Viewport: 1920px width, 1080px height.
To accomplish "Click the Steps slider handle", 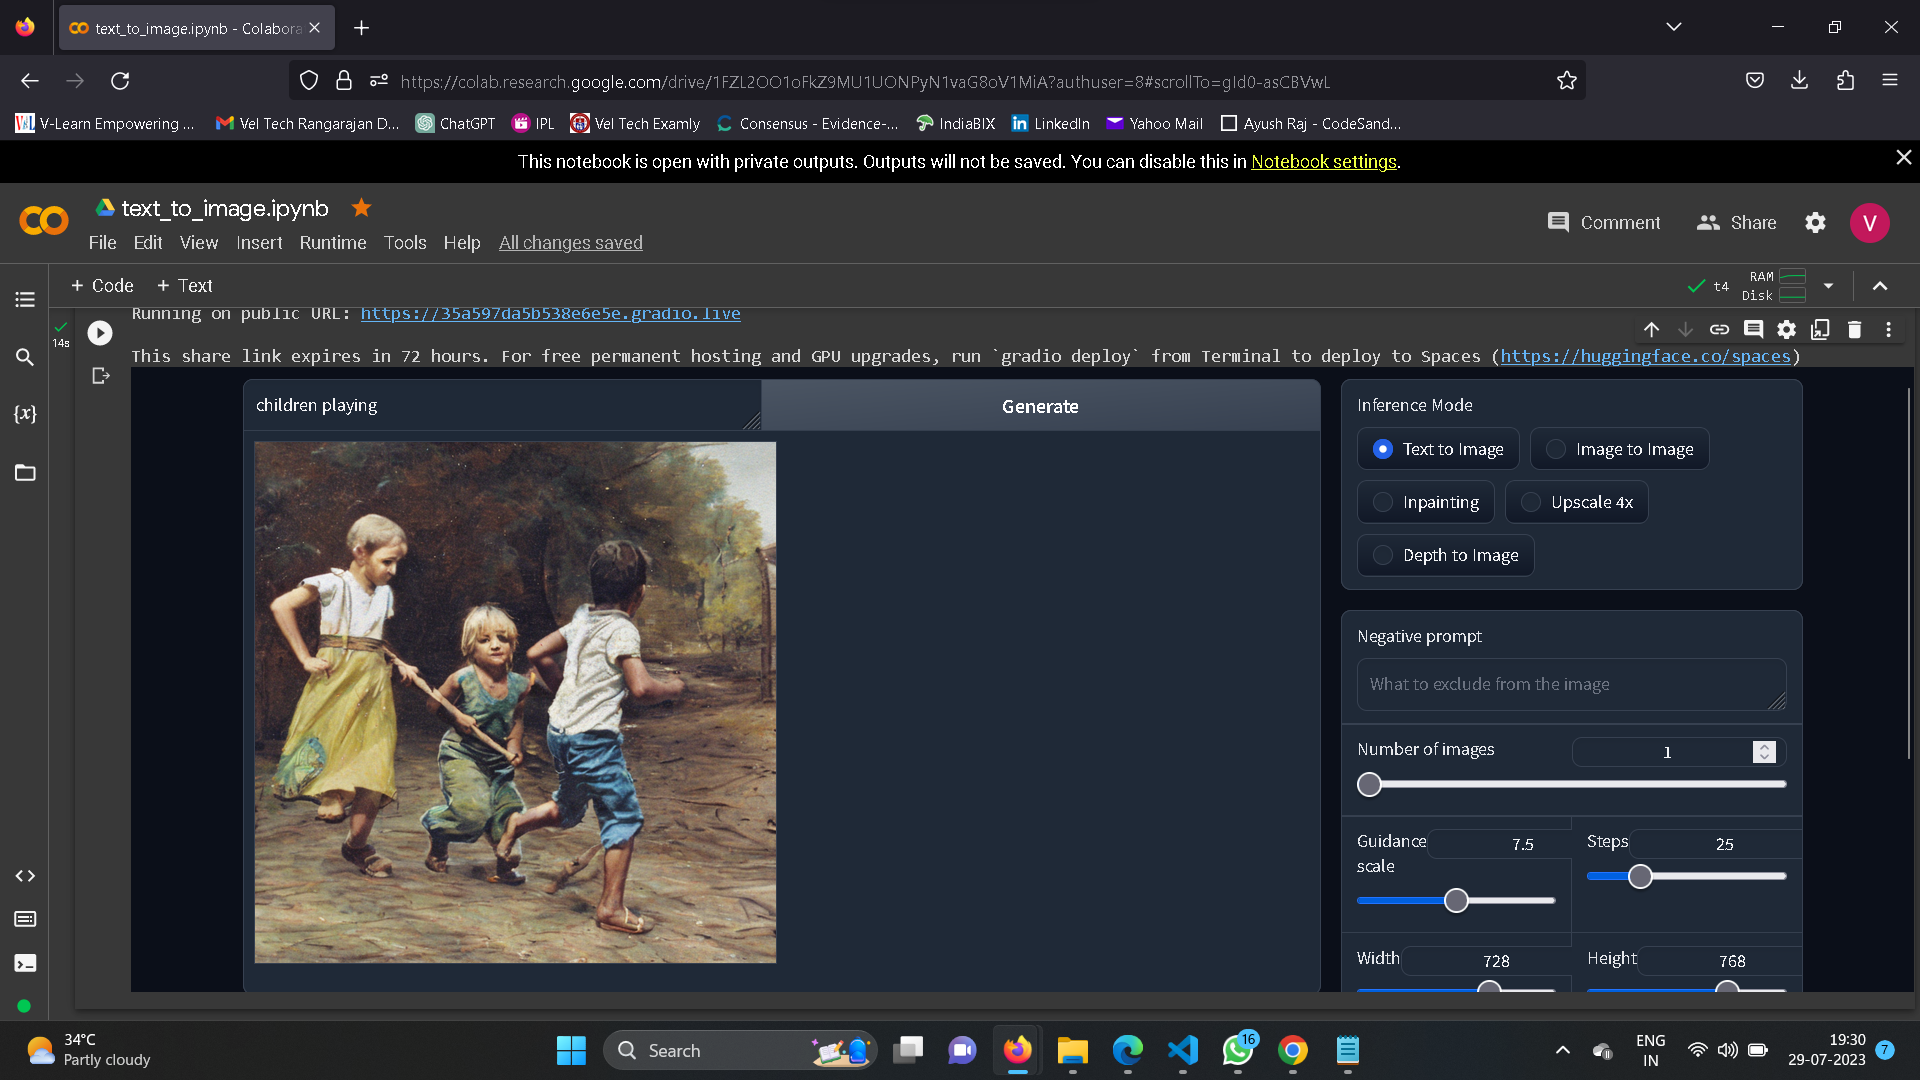I will point(1640,877).
